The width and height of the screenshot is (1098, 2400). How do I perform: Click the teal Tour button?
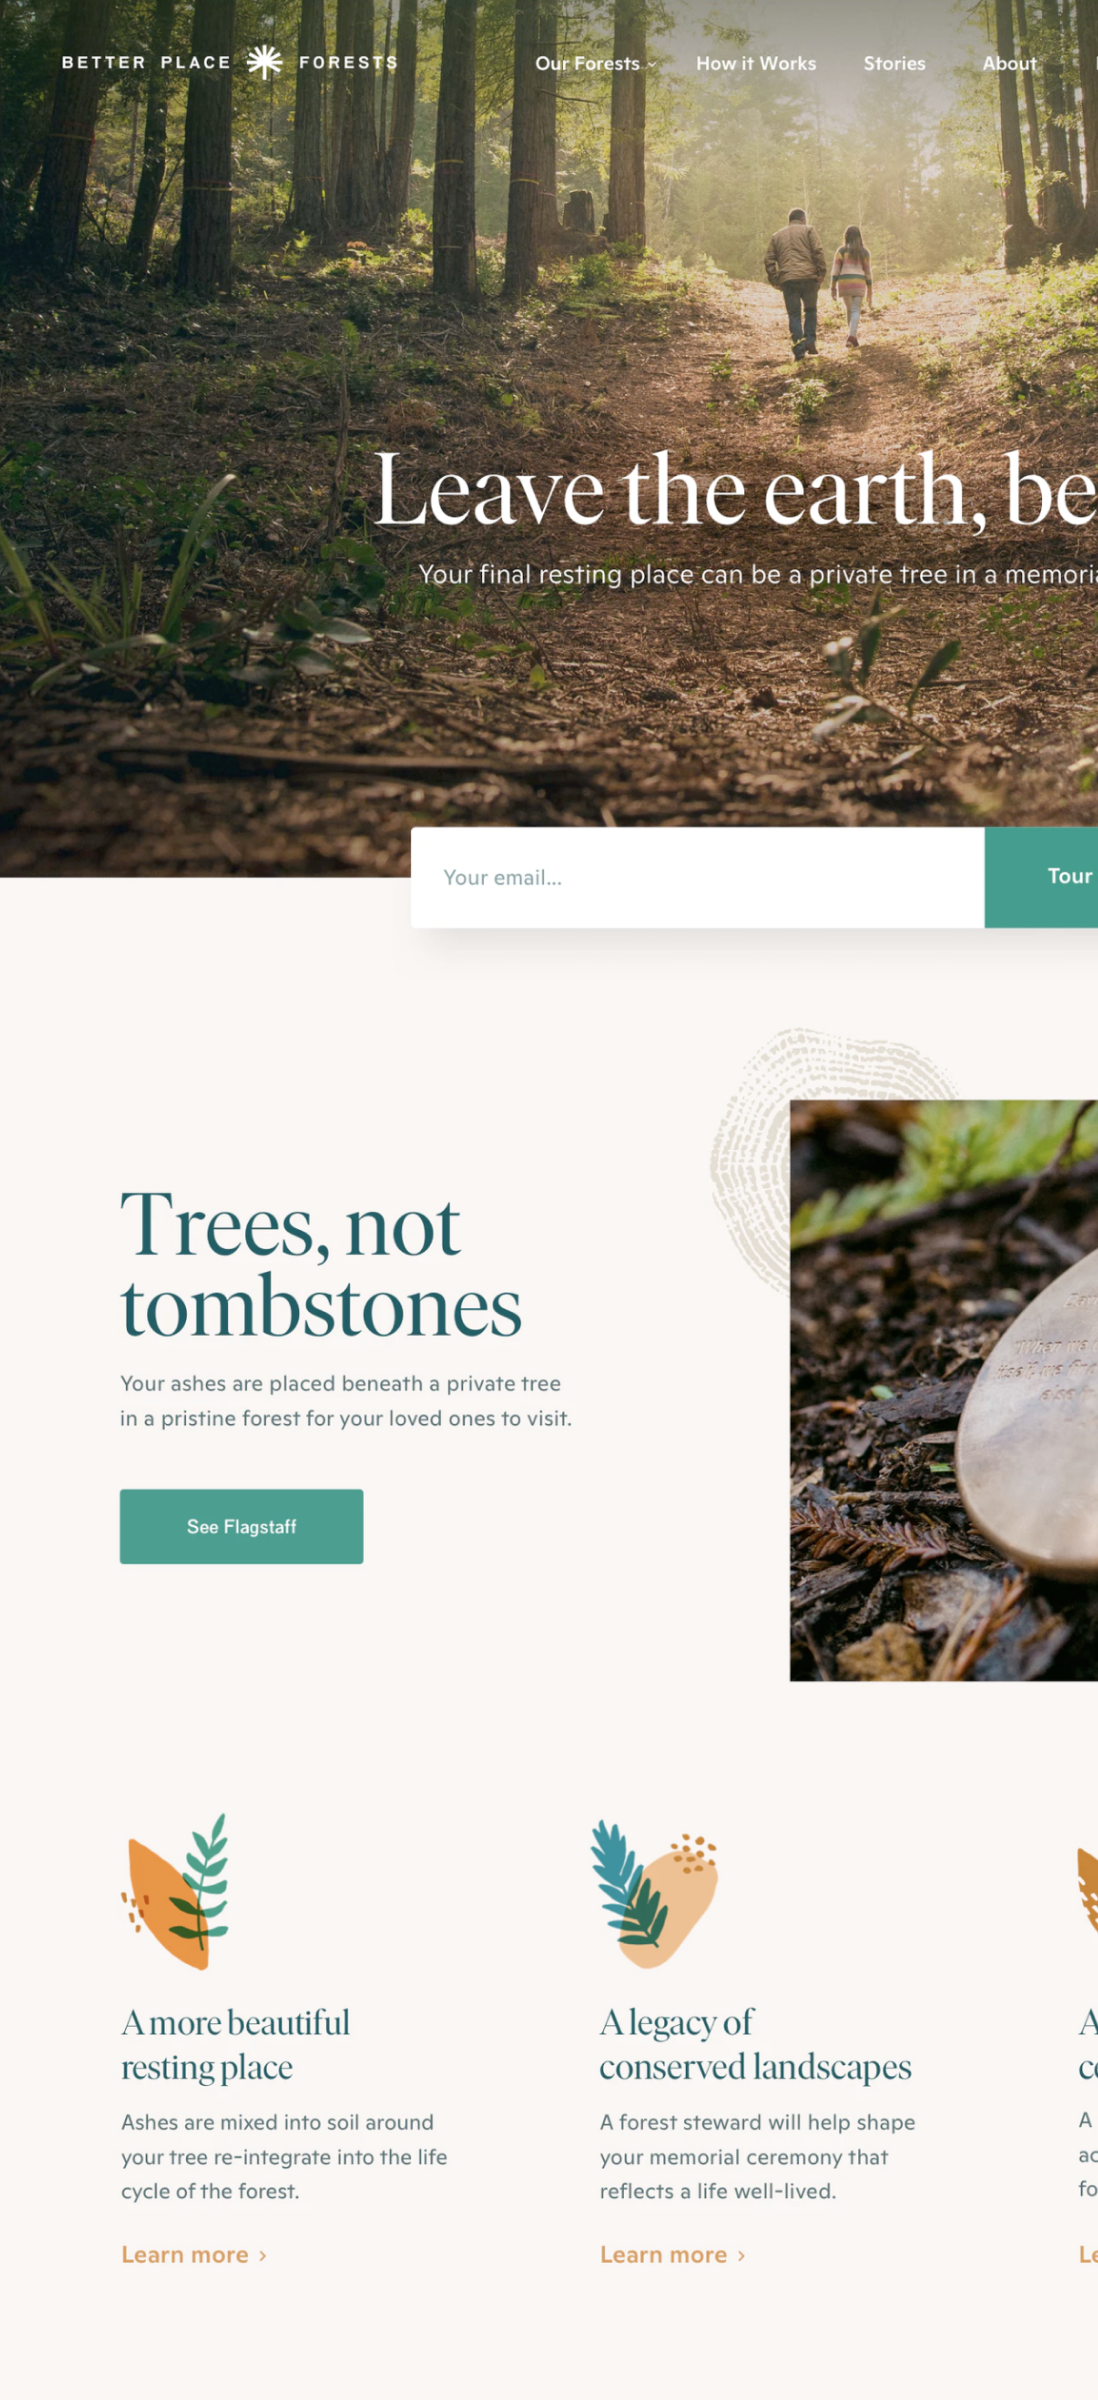click(x=1041, y=877)
